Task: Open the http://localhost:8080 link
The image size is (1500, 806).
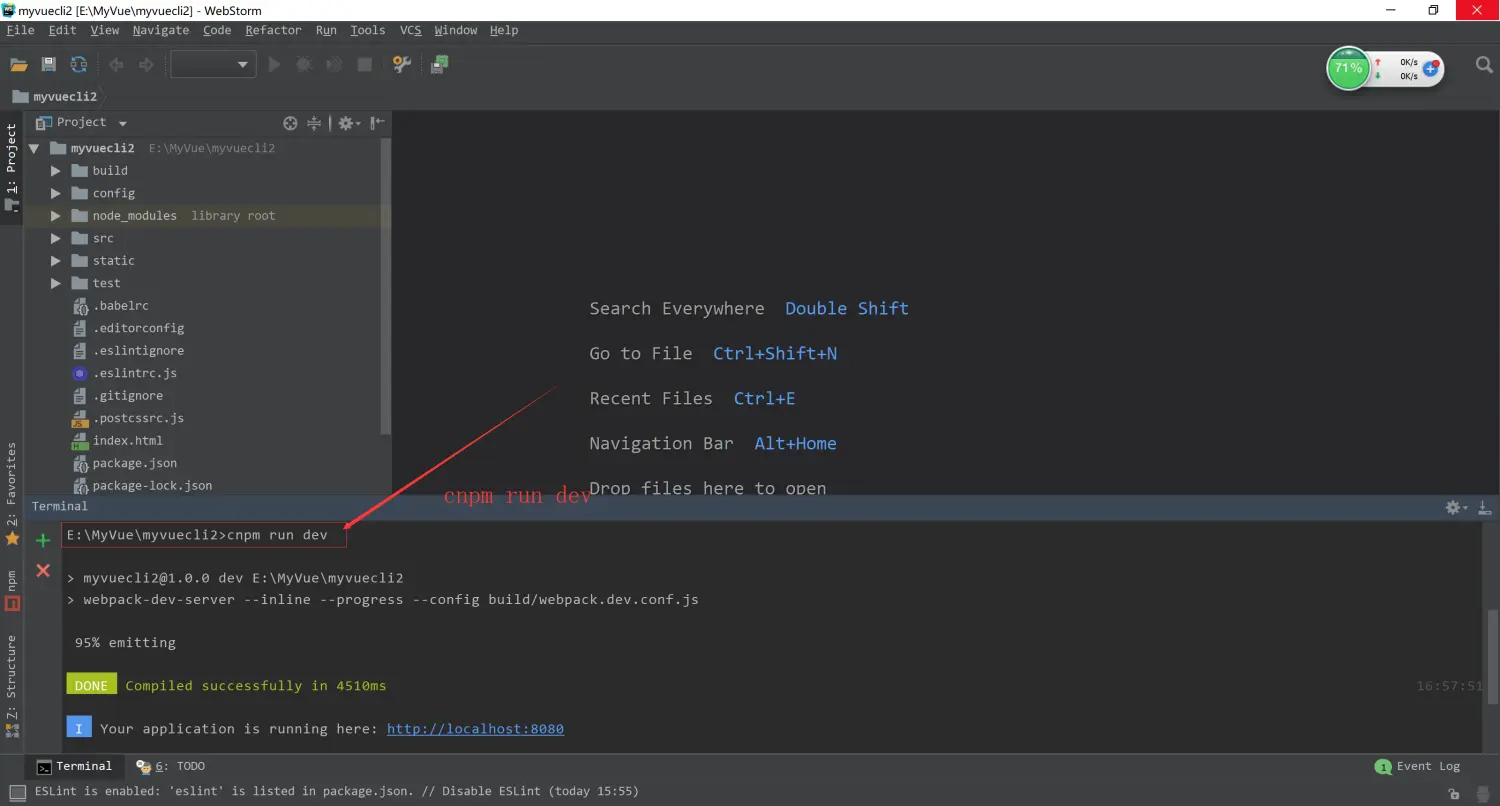Action: (x=475, y=729)
